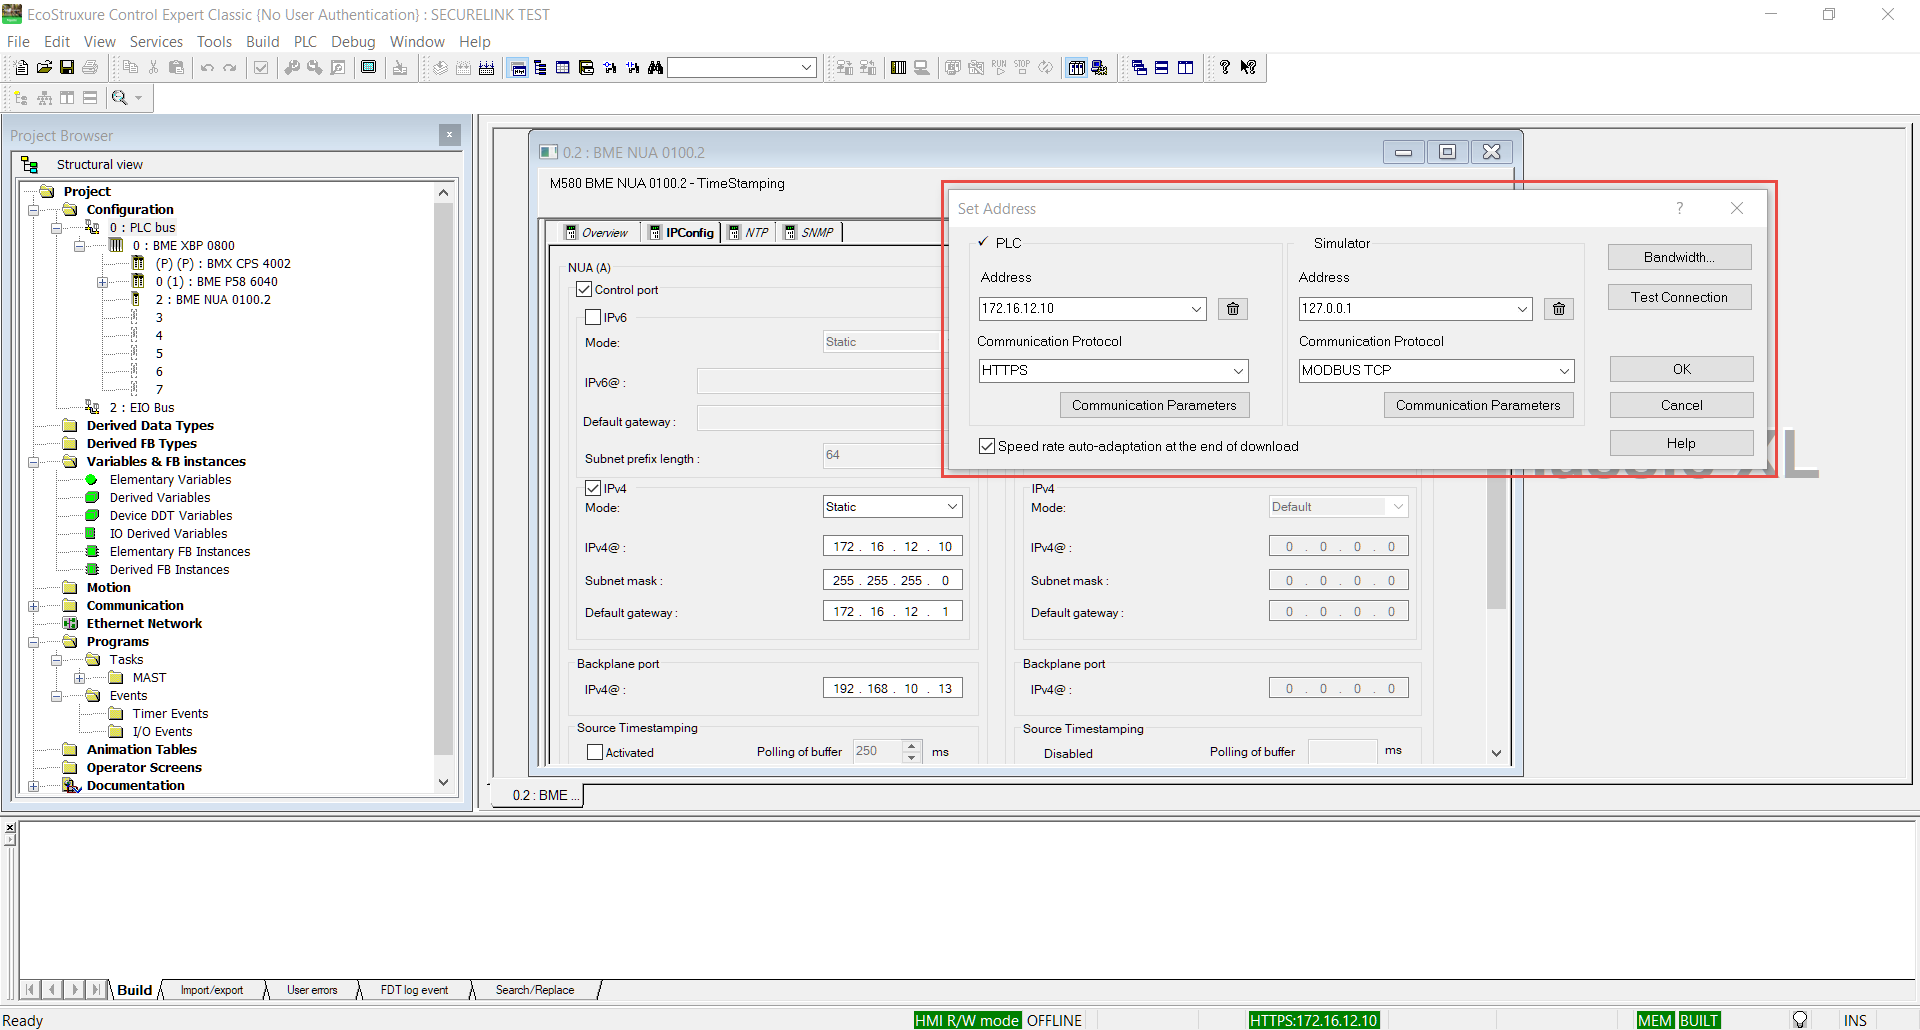The image size is (1920, 1030).
Task: Open the IPv4 Mode Static dropdown
Action: click(952, 507)
